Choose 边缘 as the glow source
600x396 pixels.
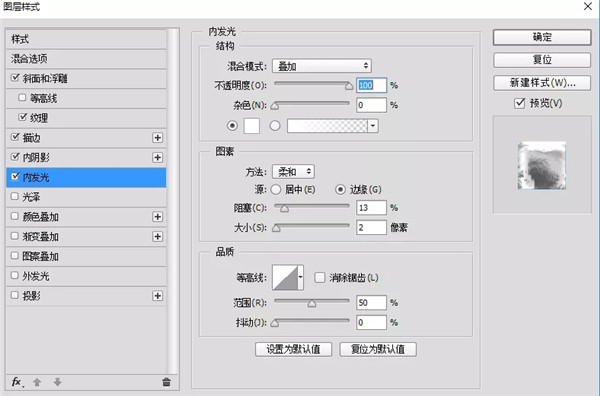pyautogui.click(x=340, y=189)
